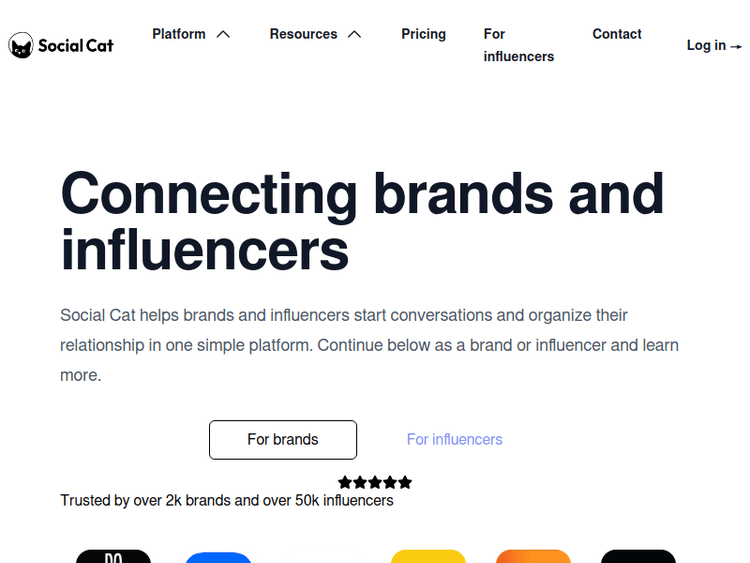
Task: Click the five-star rating icons
Action: (x=375, y=482)
